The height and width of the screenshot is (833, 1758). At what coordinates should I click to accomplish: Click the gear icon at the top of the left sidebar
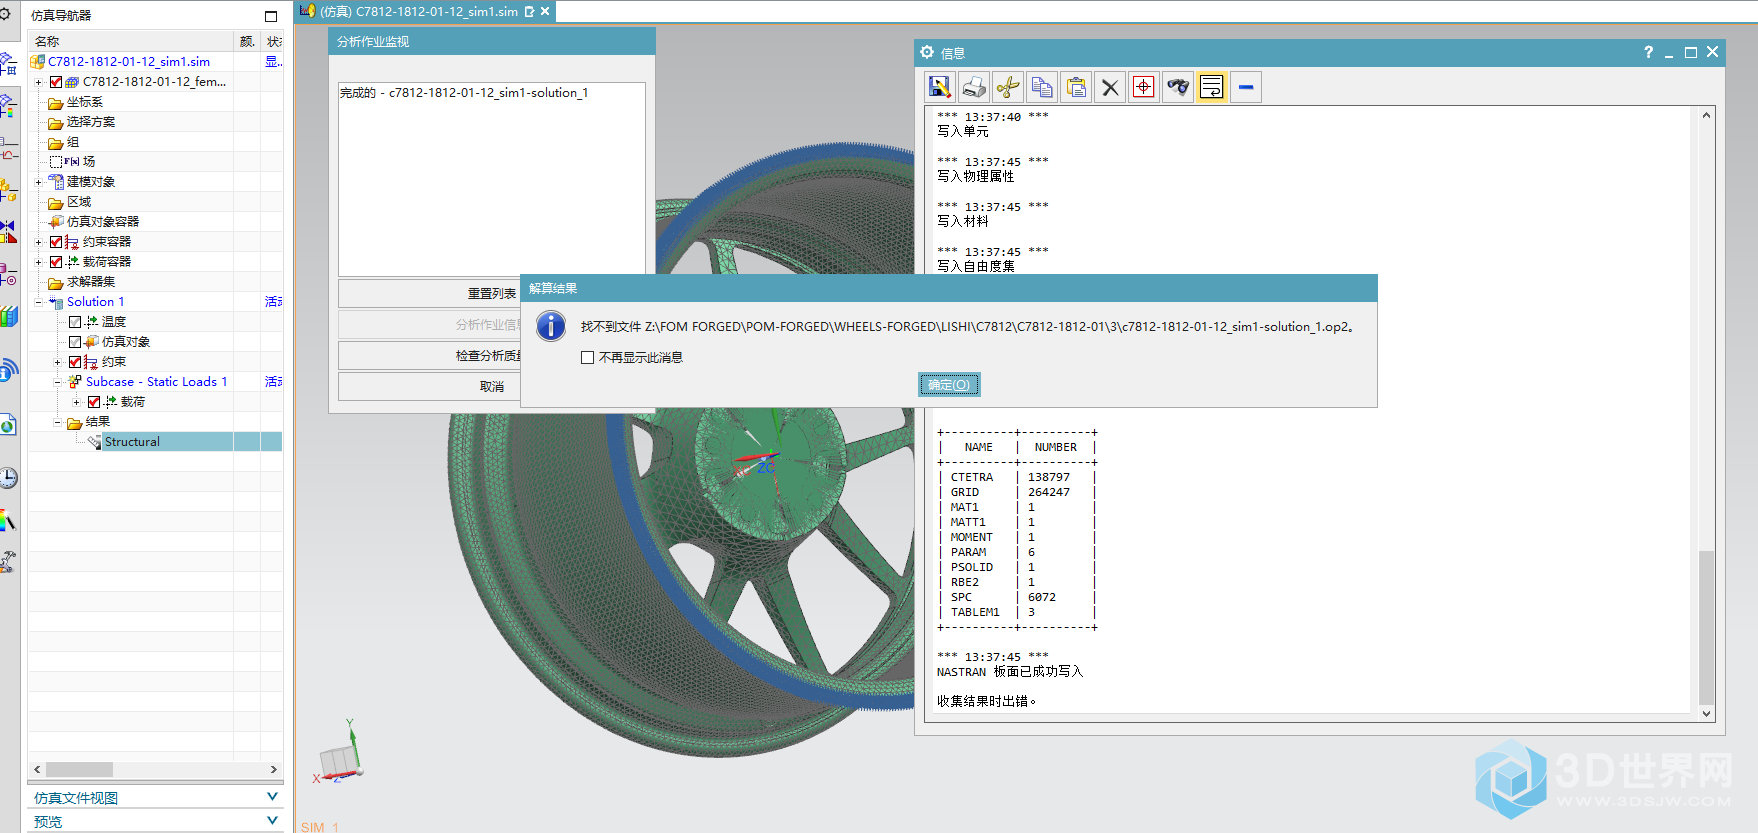(x=5, y=14)
